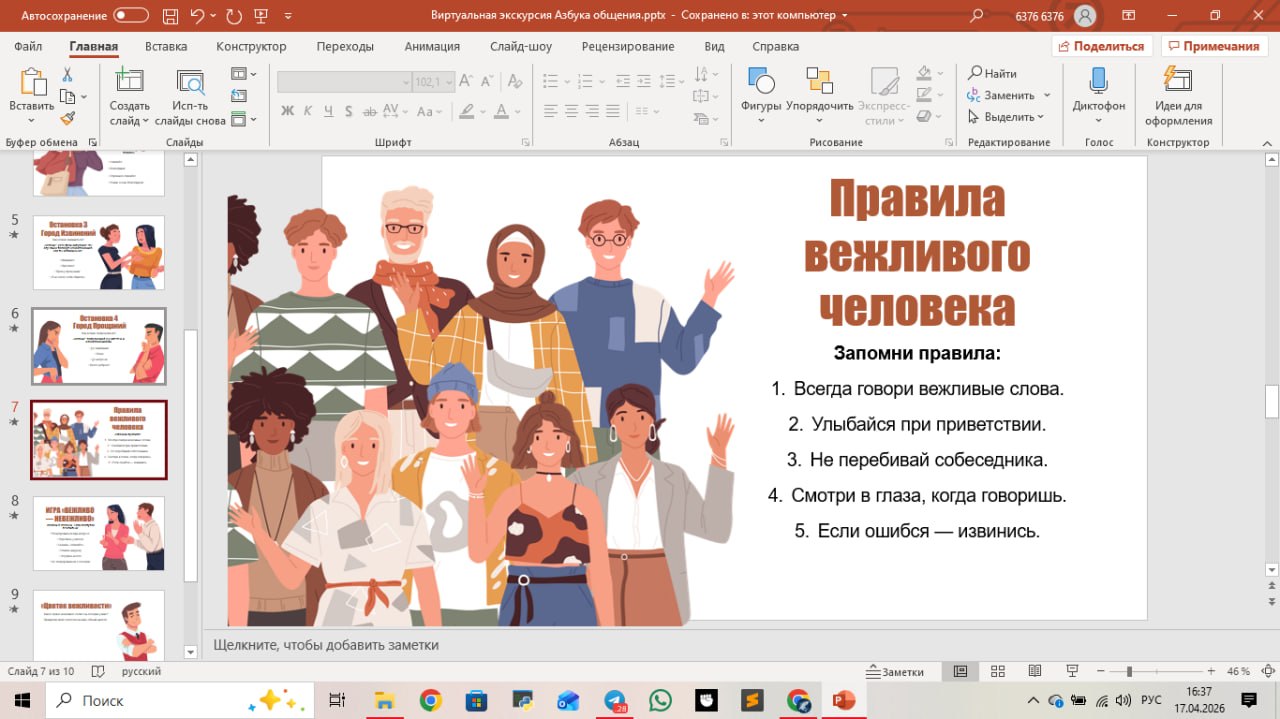Select the Format Painter brush icon

67,118
